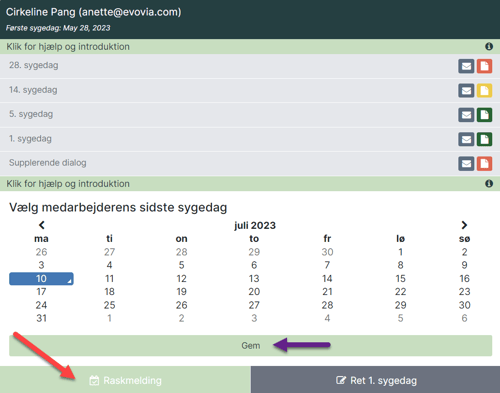Click envelope icon for 1. sygedag
Image resolution: width=500 pixels, height=393 pixels.
pyautogui.click(x=466, y=139)
